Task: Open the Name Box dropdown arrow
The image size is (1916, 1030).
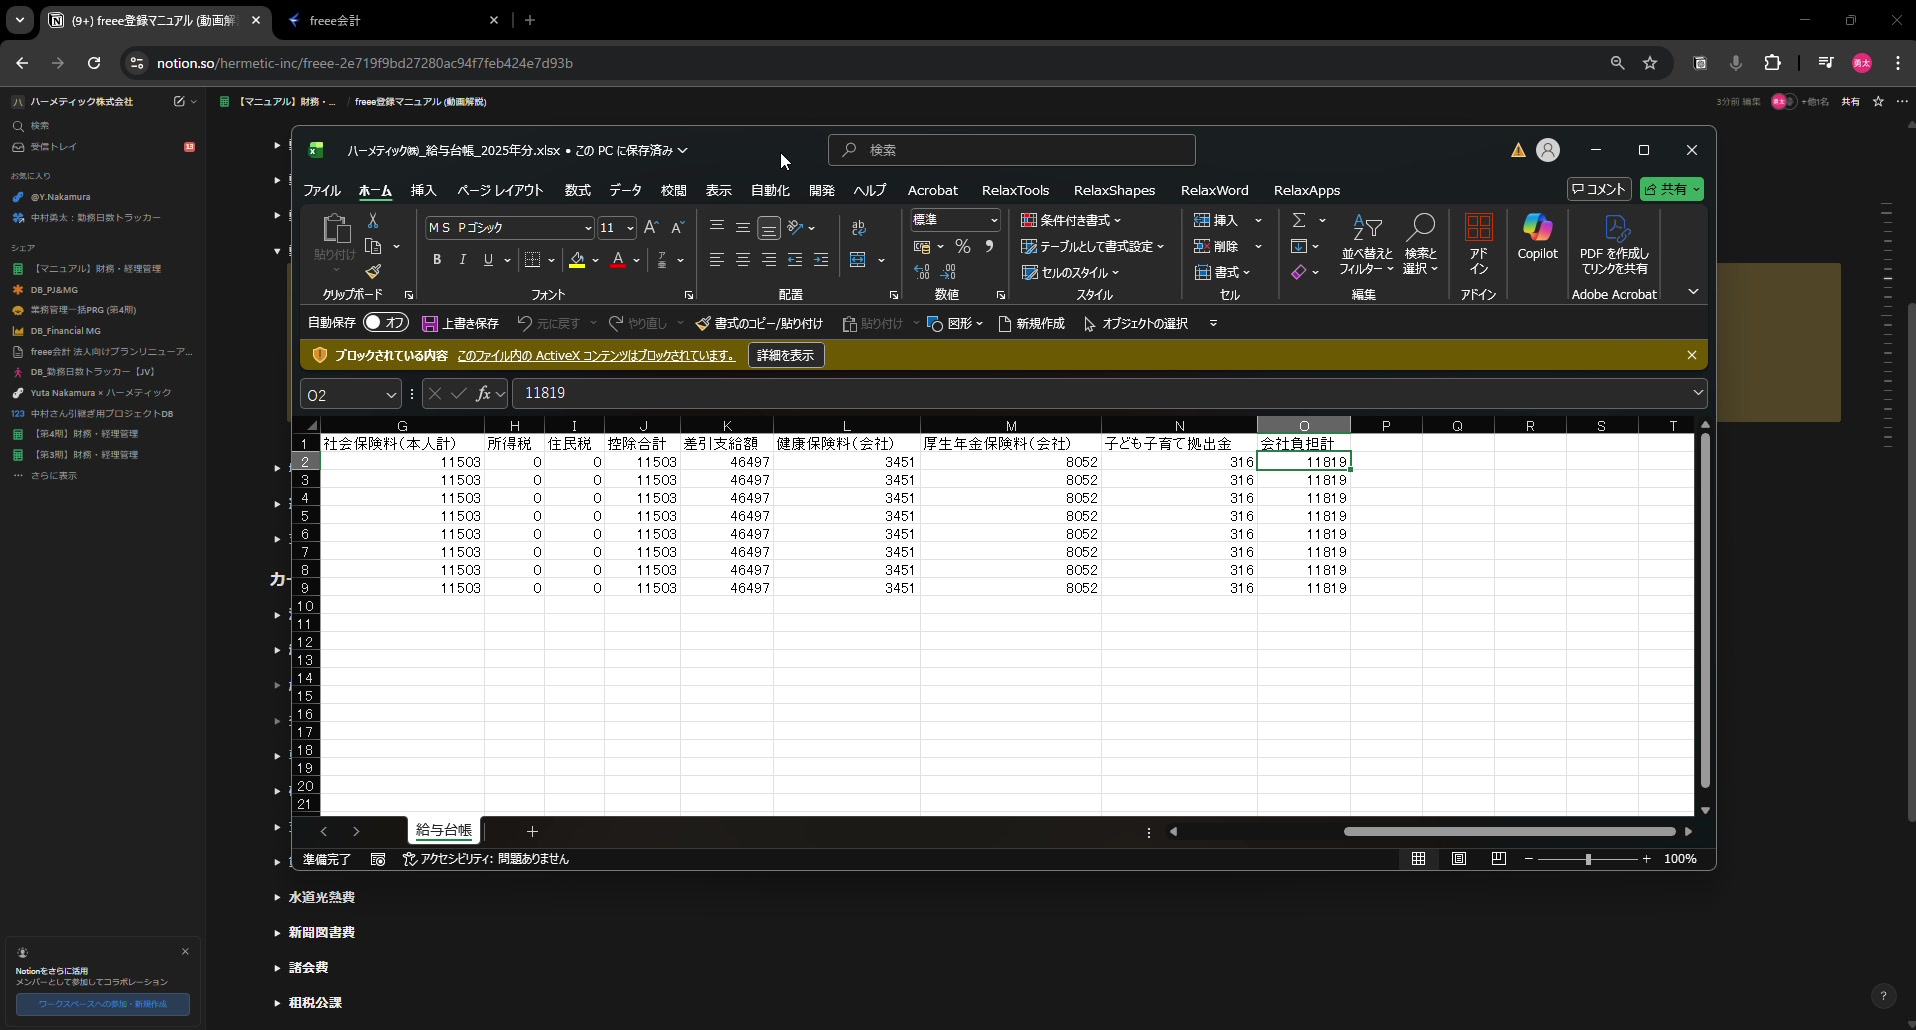Action: pyautogui.click(x=391, y=395)
